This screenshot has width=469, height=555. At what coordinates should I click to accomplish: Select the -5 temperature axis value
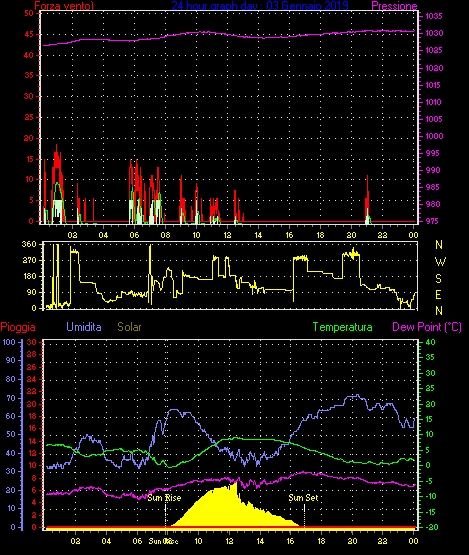click(430, 481)
